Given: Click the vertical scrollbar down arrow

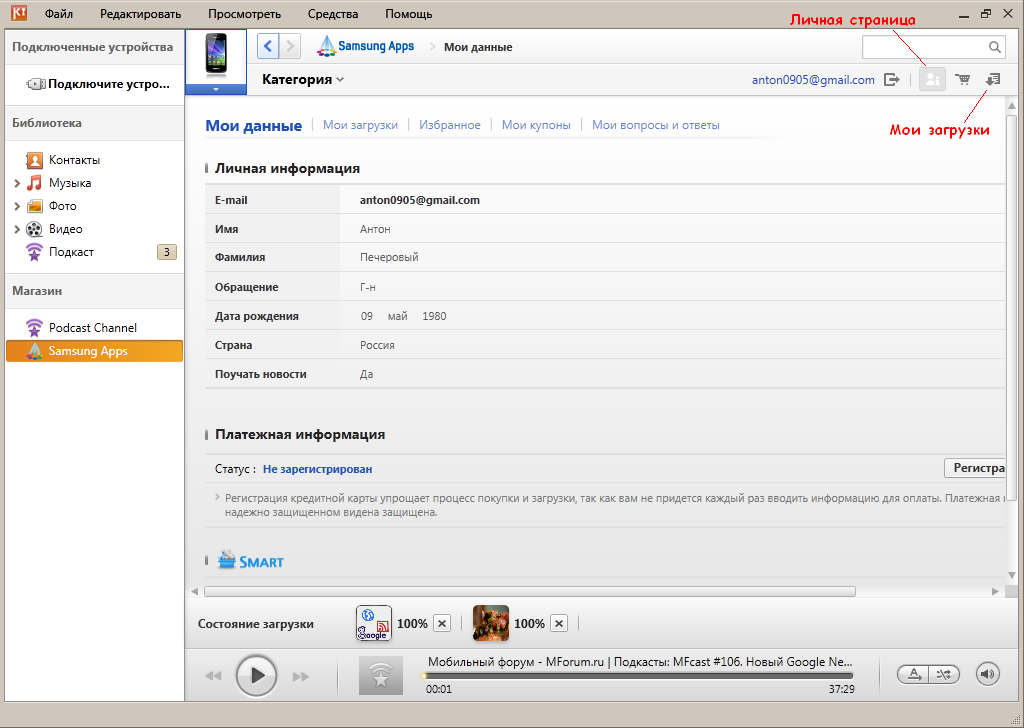Looking at the screenshot, I should pyautogui.click(x=1012, y=575).
